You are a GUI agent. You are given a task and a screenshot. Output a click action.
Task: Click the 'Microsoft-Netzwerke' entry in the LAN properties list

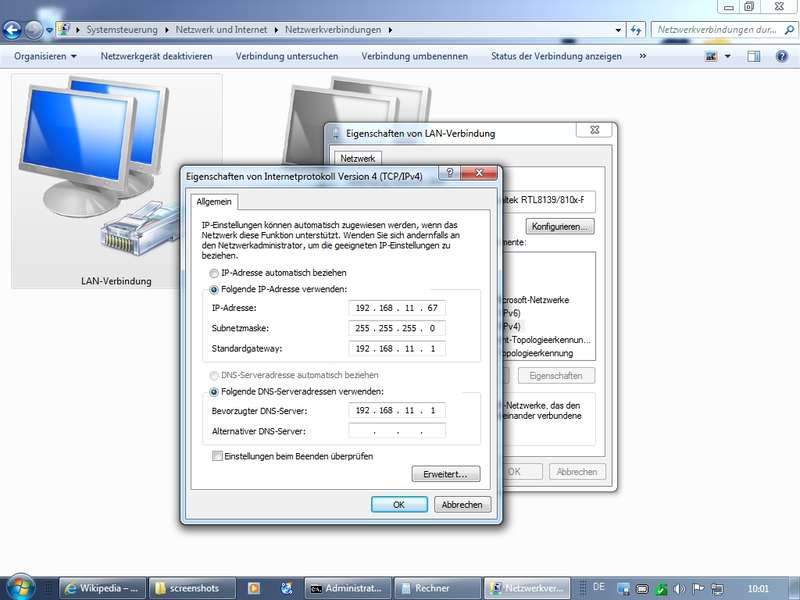pyautogui.click(x=535, y=300)
